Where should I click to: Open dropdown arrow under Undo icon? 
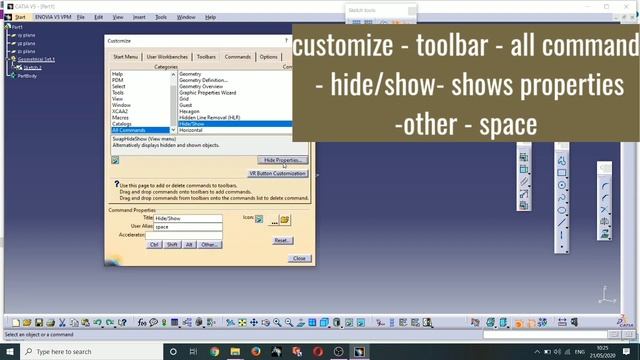pyautogui.click(x=101, y=327)
